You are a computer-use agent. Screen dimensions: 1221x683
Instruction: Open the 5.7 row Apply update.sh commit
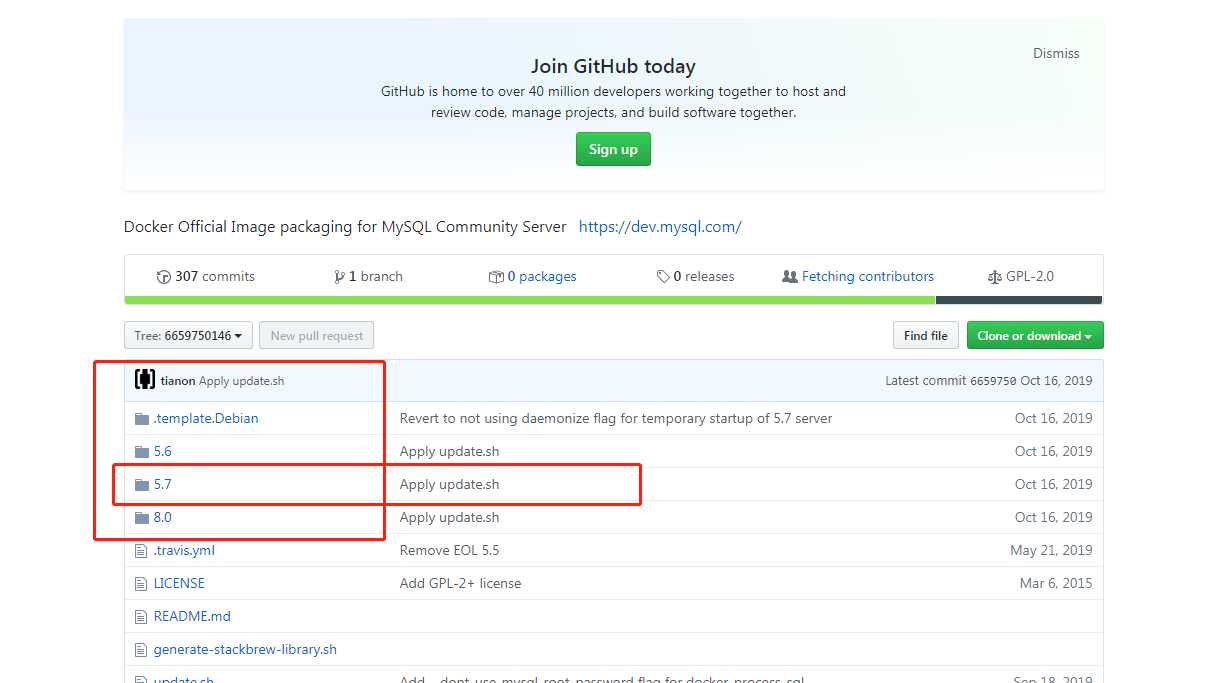pos(449,484)
